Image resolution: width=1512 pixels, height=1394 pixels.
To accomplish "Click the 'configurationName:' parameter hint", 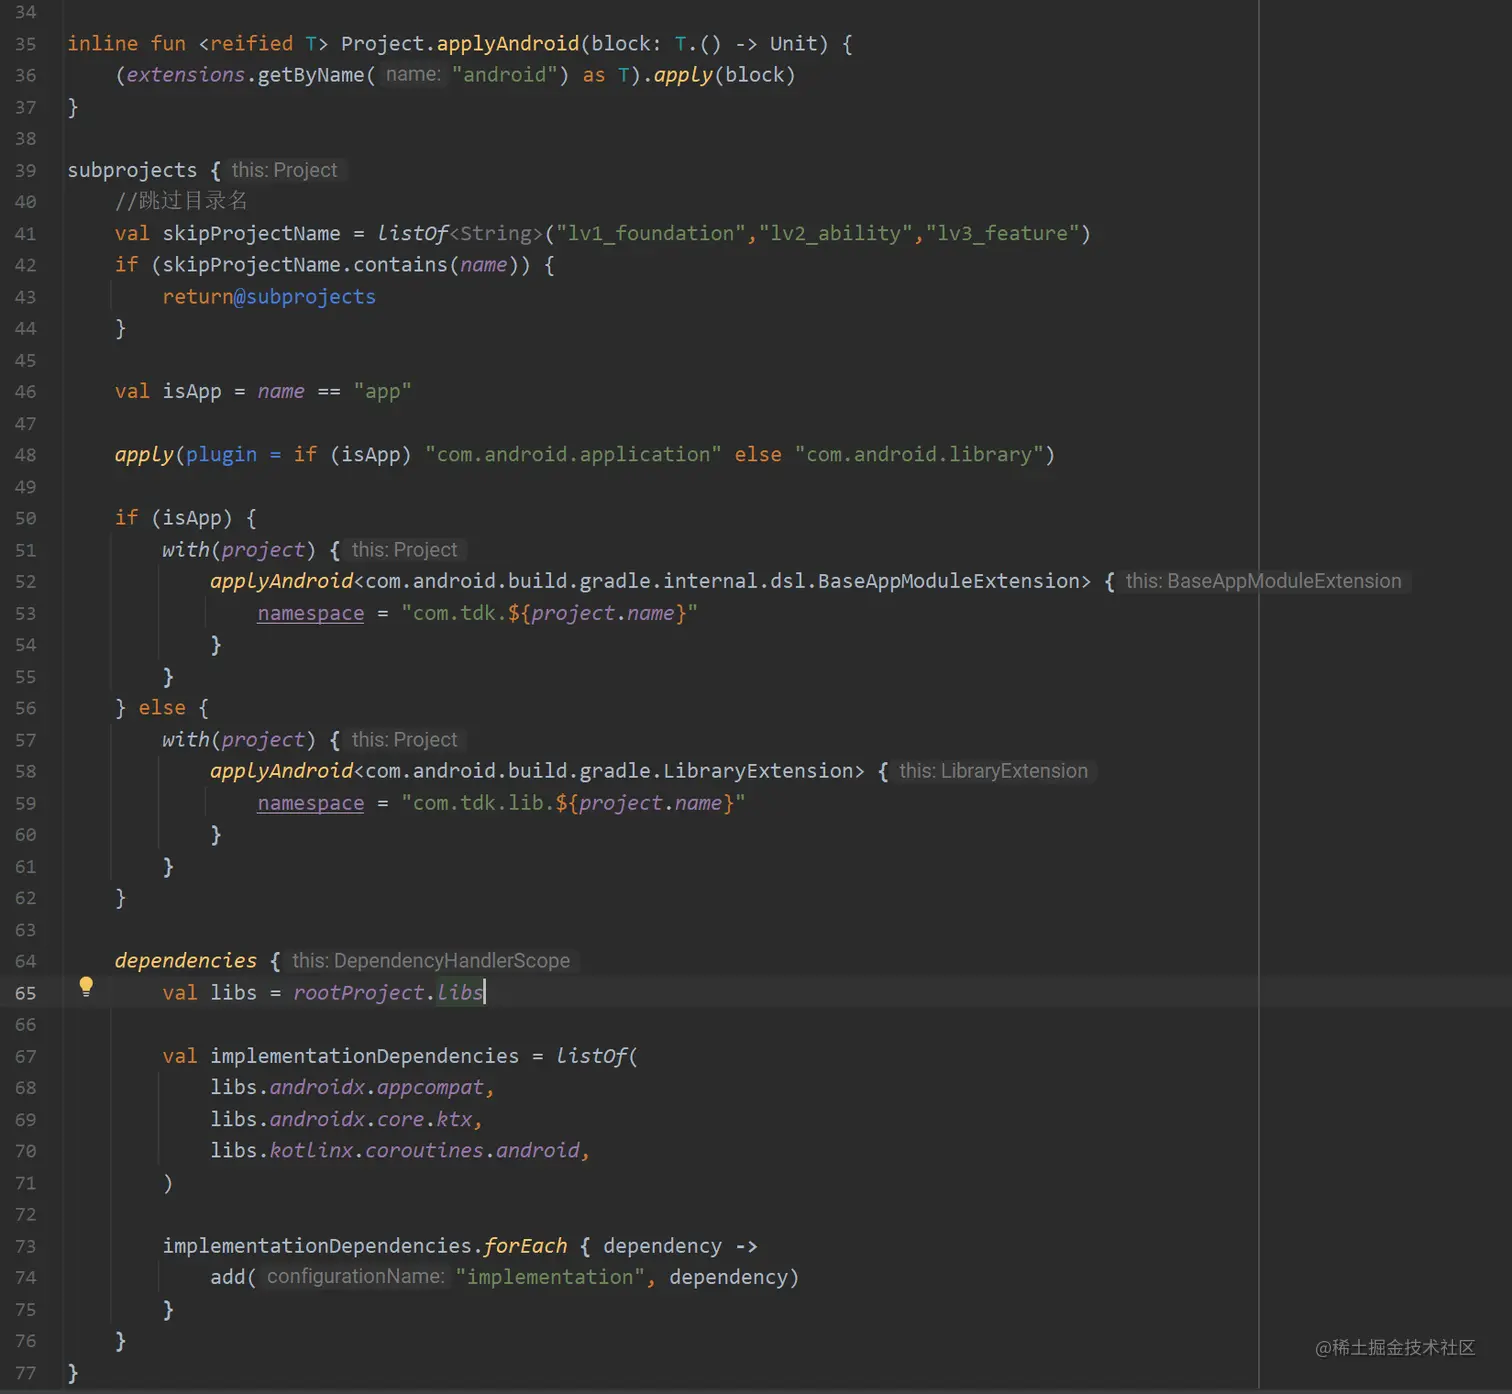I will tap(355, 1278).
